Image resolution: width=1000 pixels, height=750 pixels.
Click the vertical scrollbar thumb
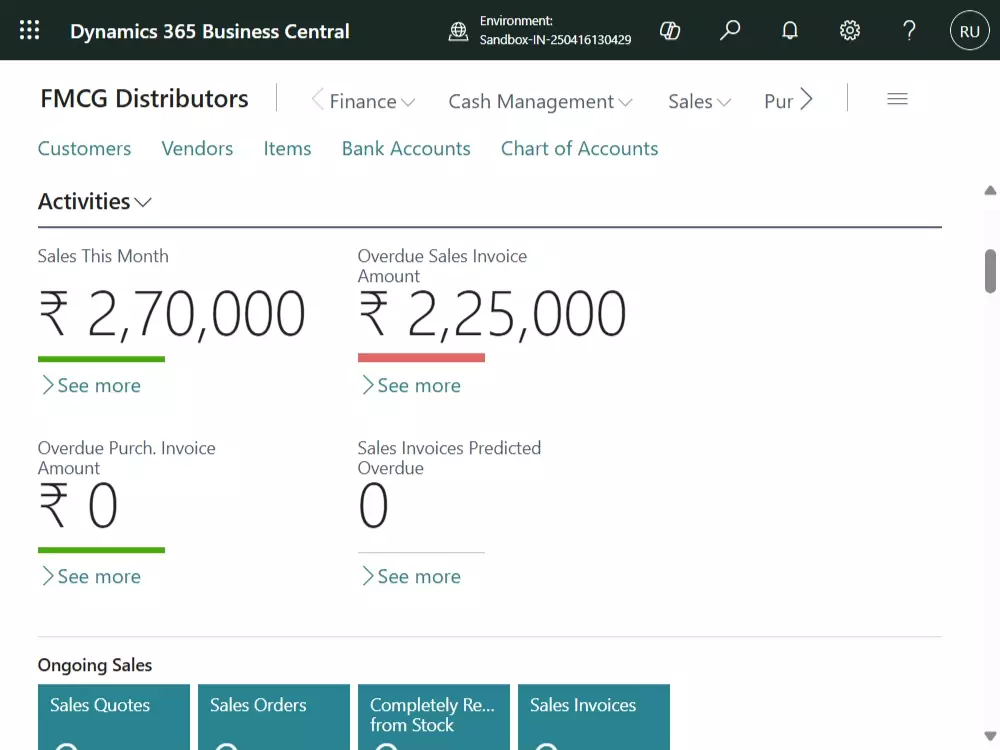click(990, 271)
